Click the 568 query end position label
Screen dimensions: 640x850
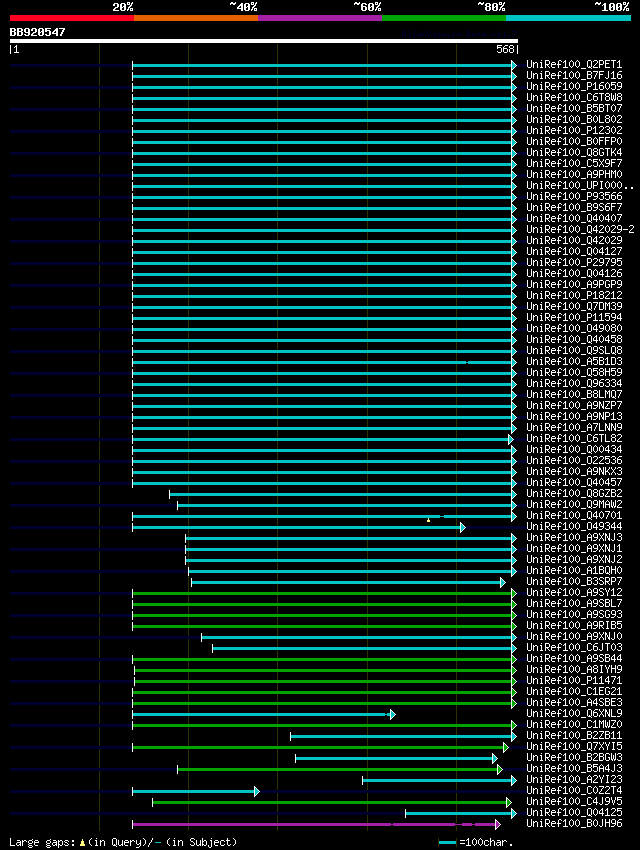(505, 49)
